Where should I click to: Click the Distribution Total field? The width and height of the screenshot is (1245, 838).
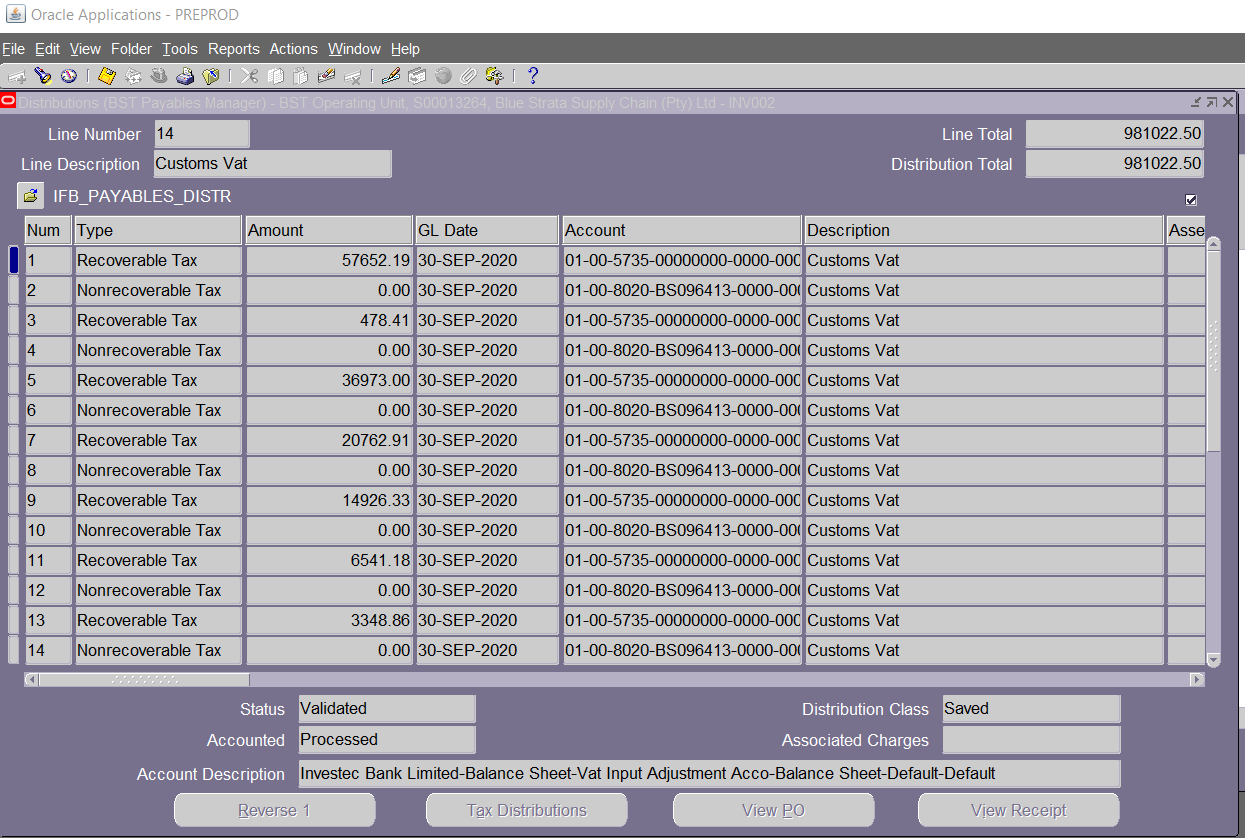point(1115,164)
